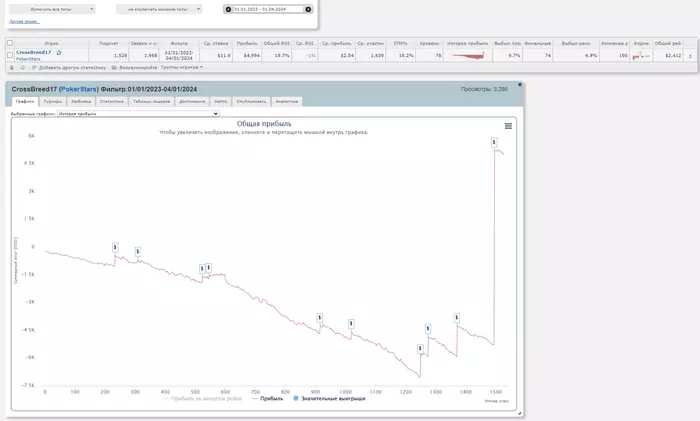Tick the select-all checkbox in table header

click(x=10, y=43)
